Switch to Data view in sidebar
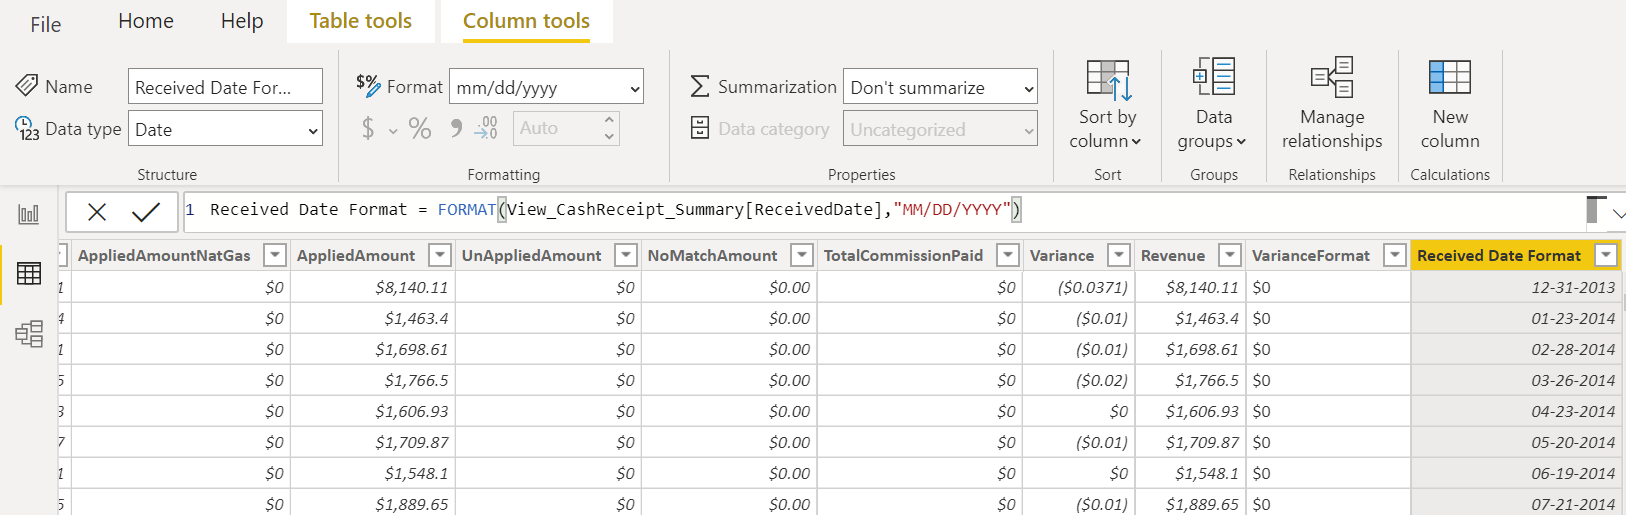Image resolution: width=1626 pixels, height=515 pixels. (28, 273)
